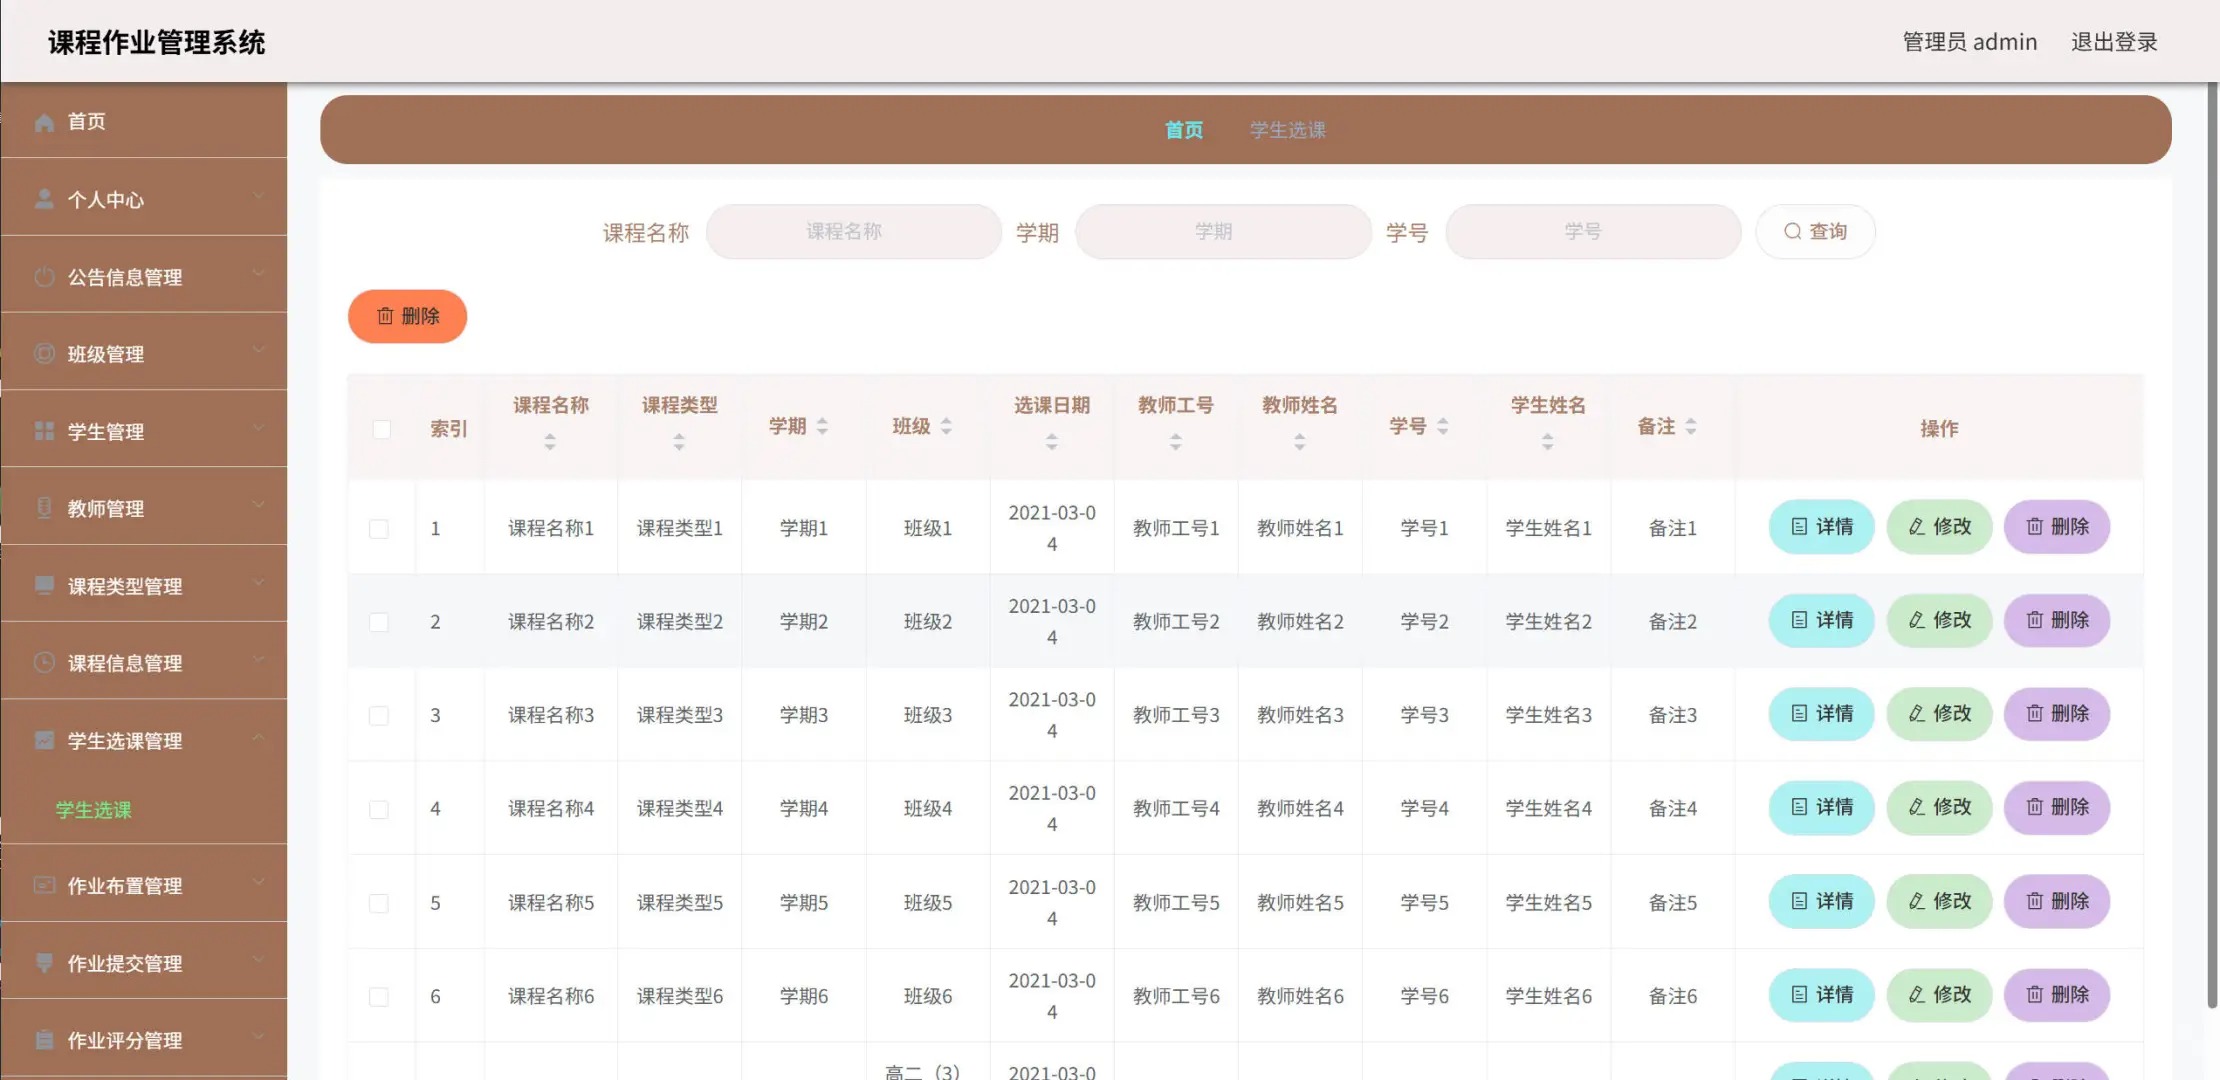Click the icon beside 学生选课管理
Image resolution: width=2220 pixels, height=1080 pixels.
coord(44,740)
